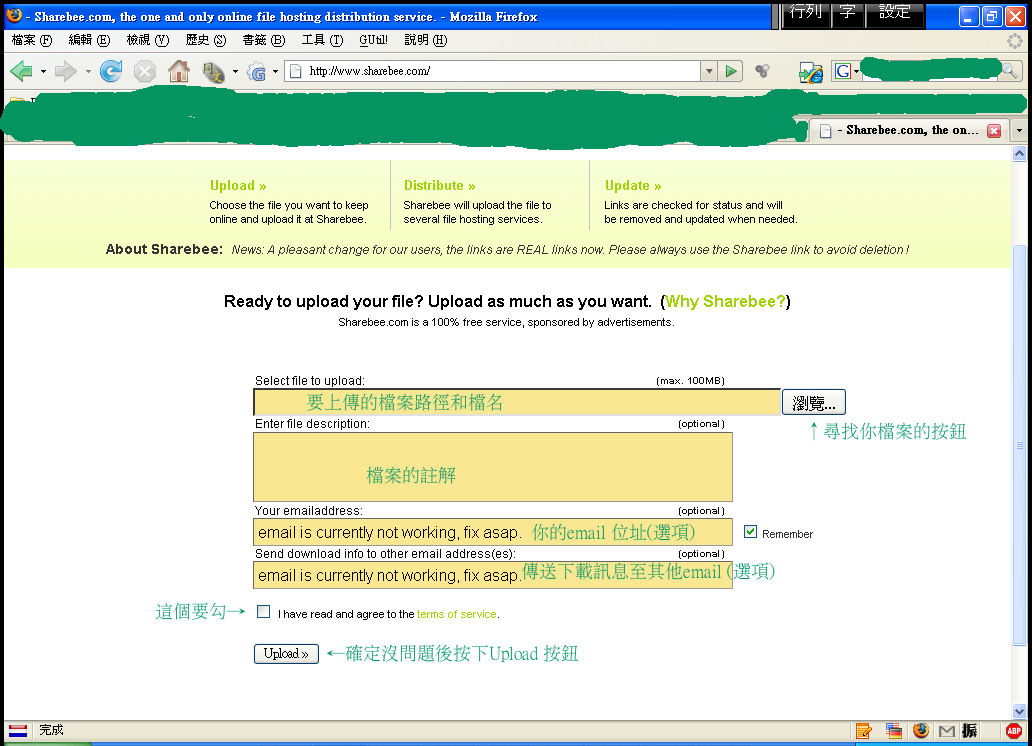This screenshot has height=746, width=1032.
Task: Click the Firefox throbber activity icon
Action: 1014,41
